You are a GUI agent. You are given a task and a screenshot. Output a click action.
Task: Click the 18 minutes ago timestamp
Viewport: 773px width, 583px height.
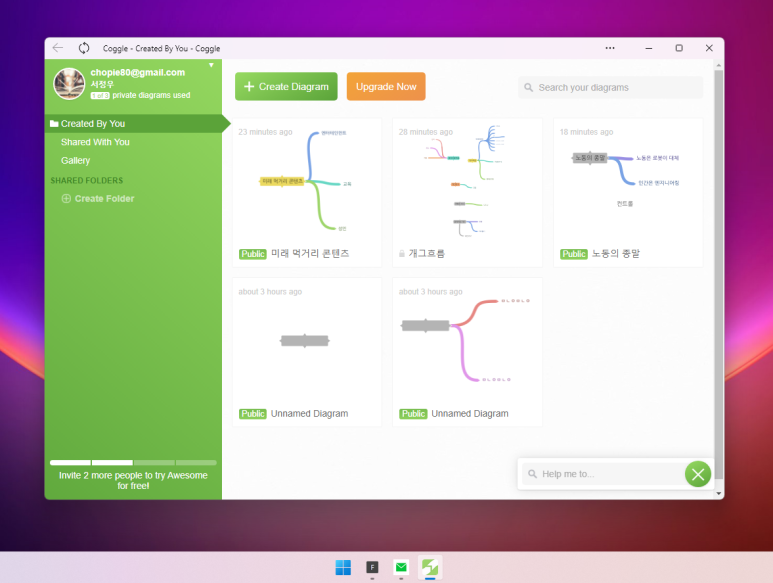[x=587, y=132]
